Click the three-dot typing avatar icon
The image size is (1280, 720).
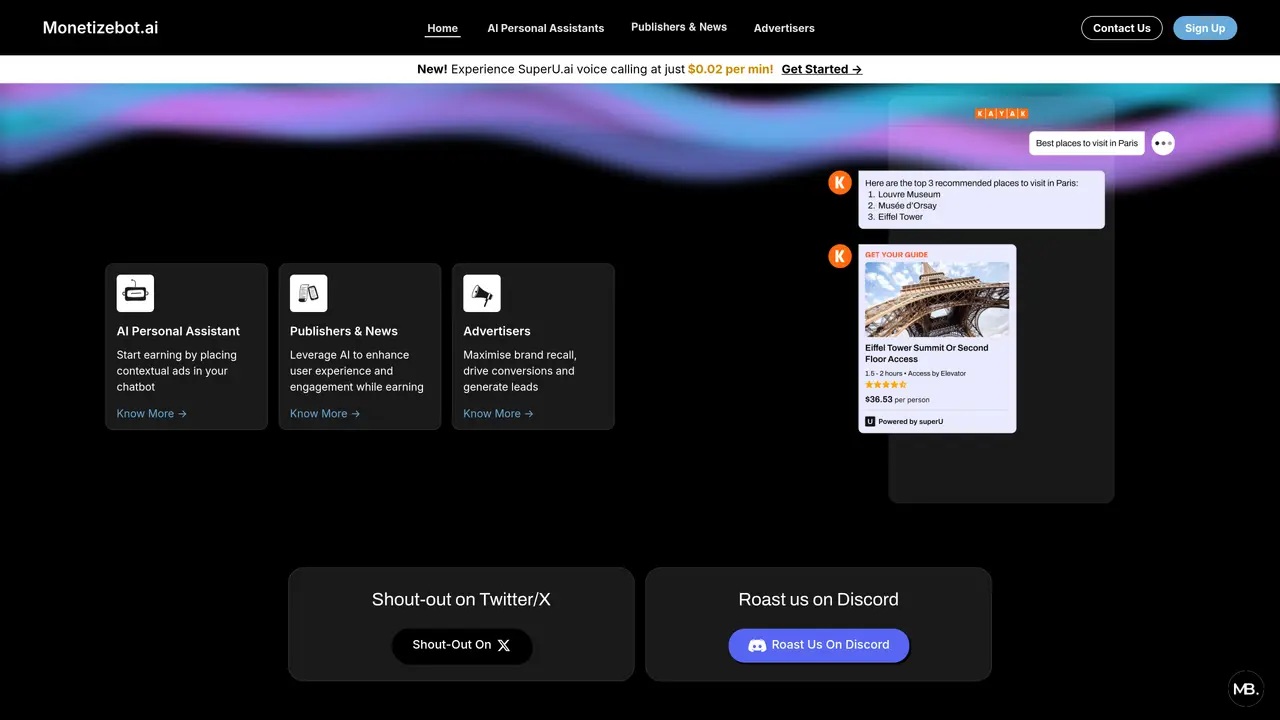1162,143
